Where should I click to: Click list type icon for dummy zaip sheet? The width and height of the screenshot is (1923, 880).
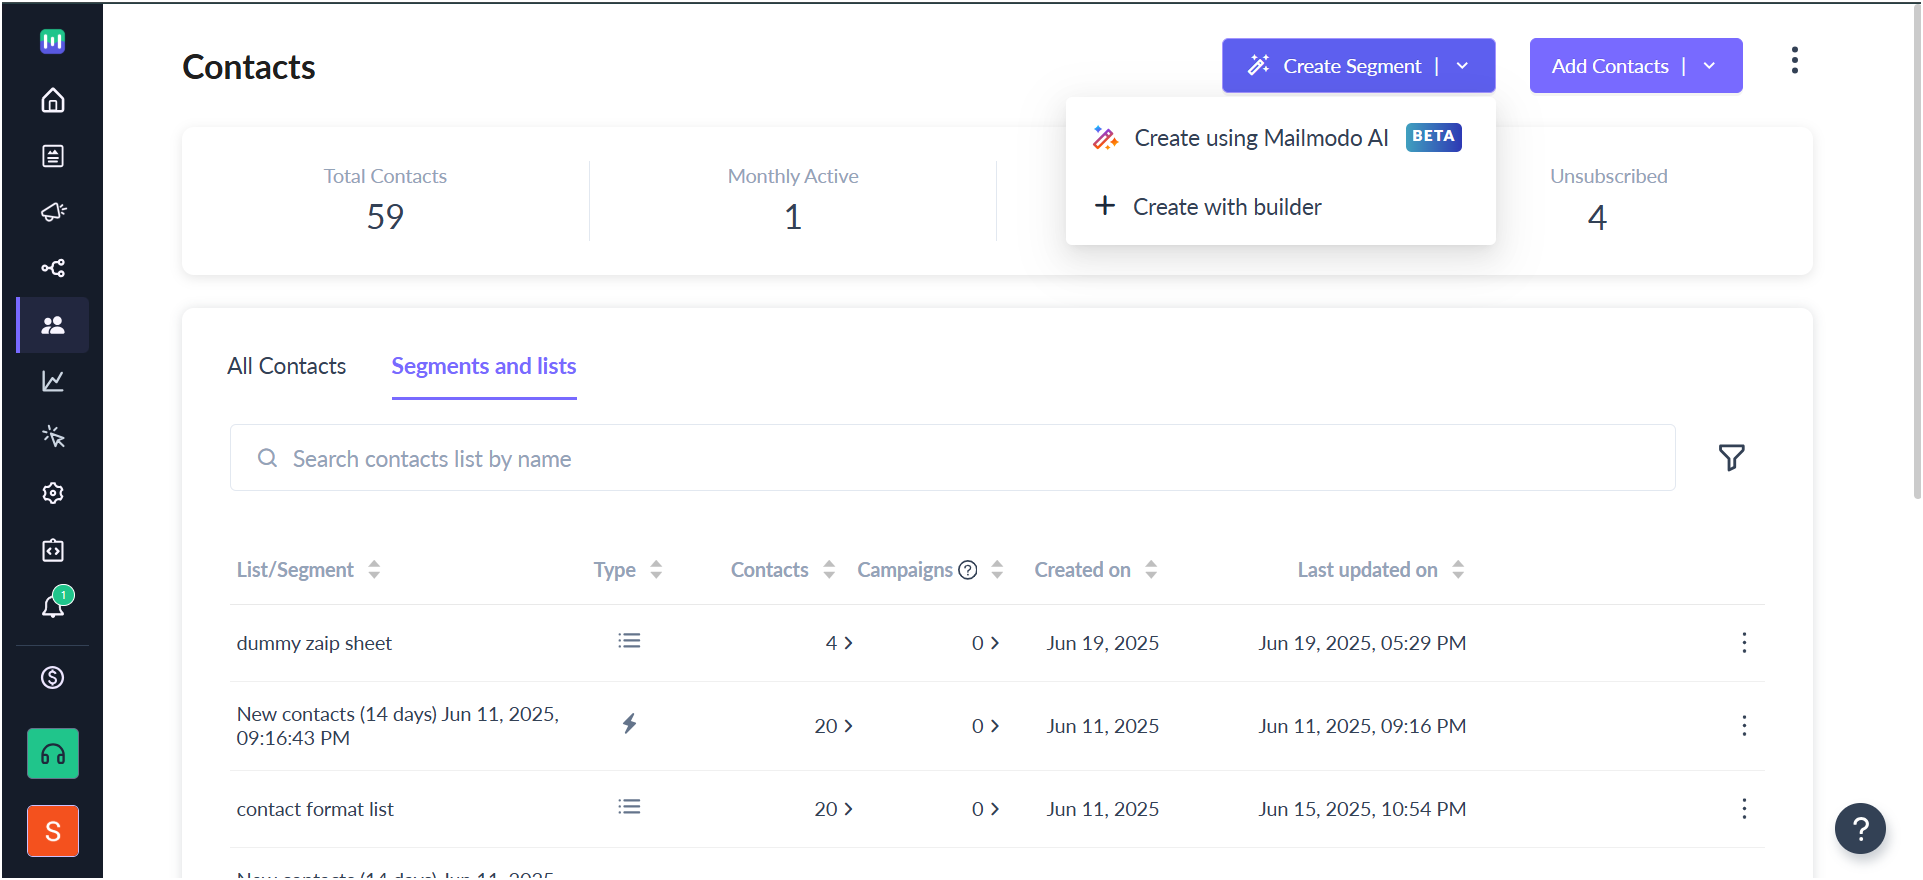coord(629,641)
